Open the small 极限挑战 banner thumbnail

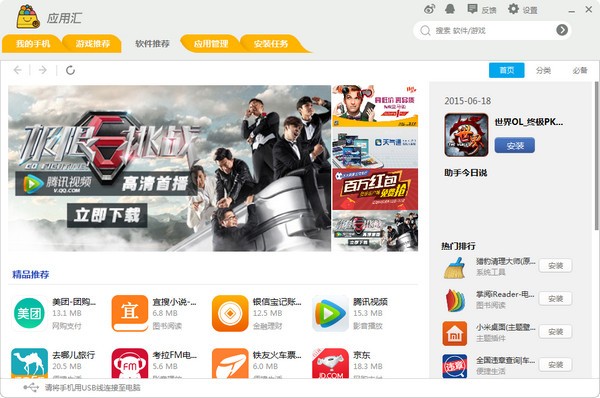pos(375,231)
